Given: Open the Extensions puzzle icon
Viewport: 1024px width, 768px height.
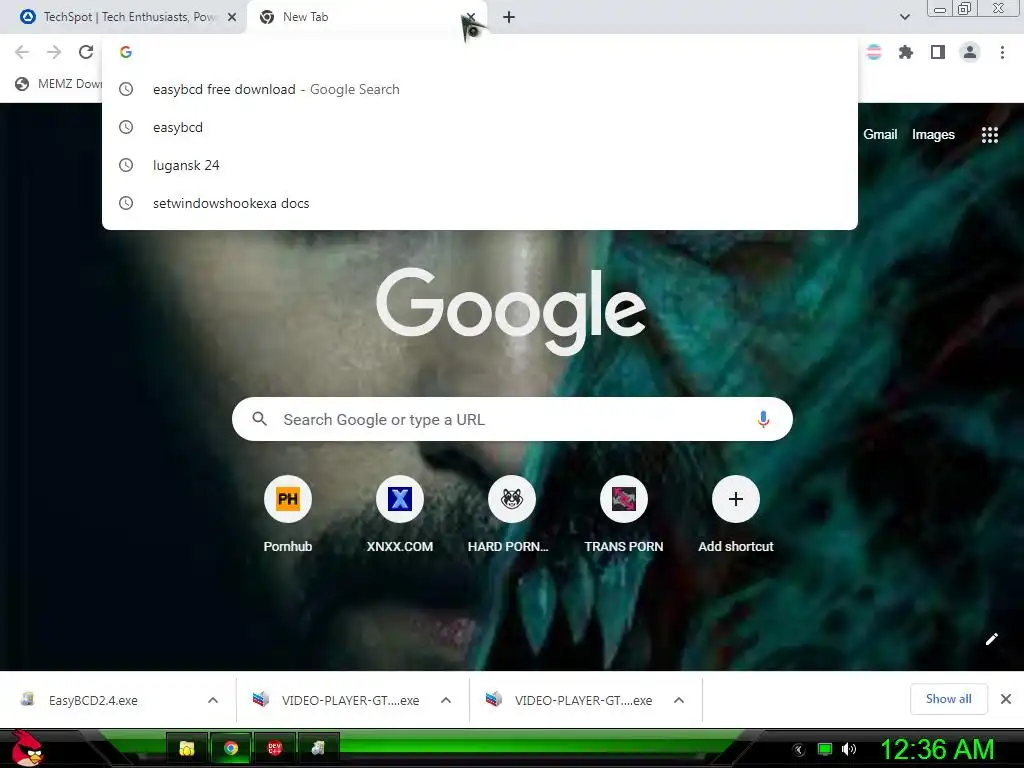Looking at the screenshot, I should (905, 52).
